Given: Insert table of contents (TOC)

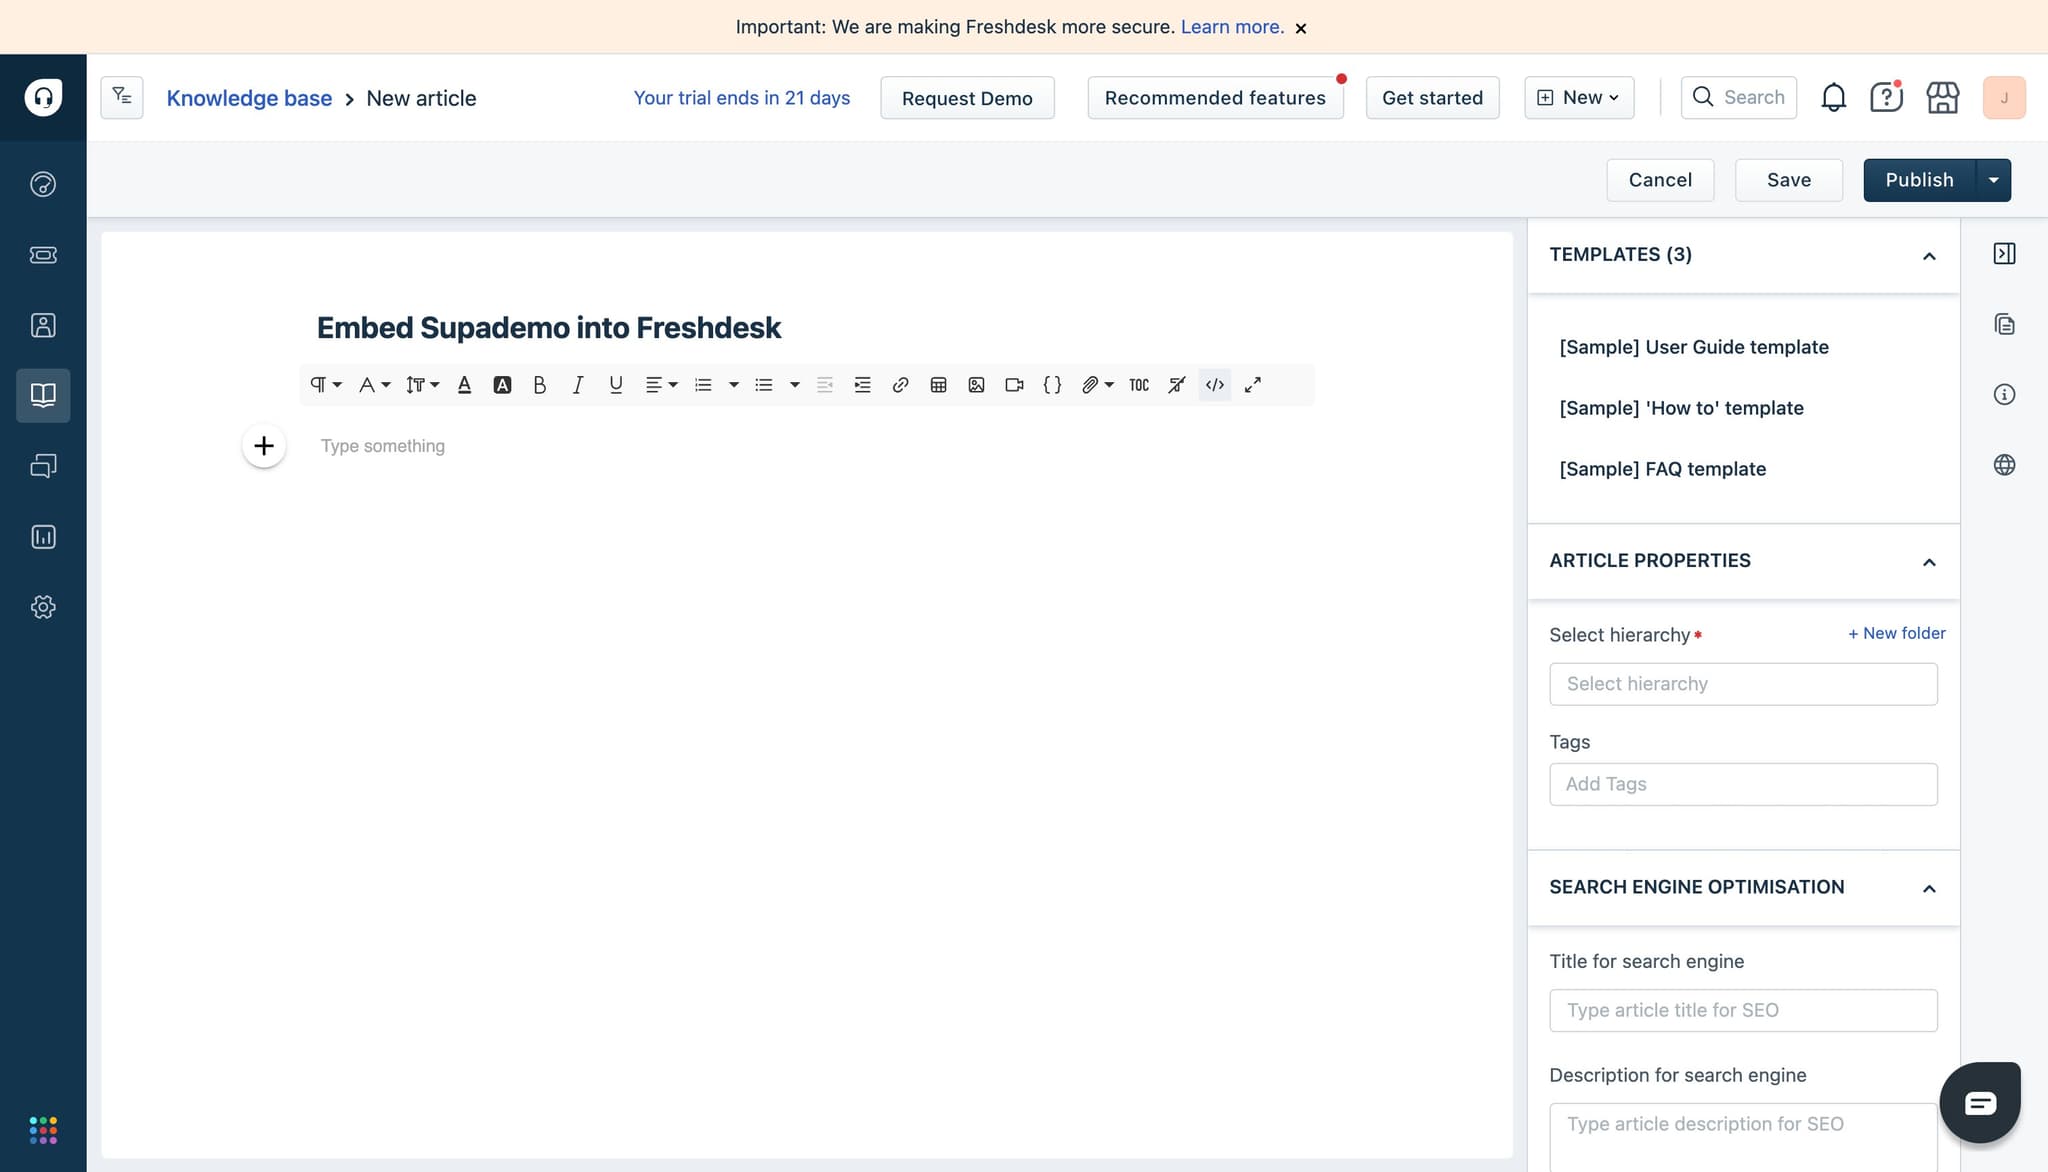Looking at the screenshot, I should (1139, 385).
